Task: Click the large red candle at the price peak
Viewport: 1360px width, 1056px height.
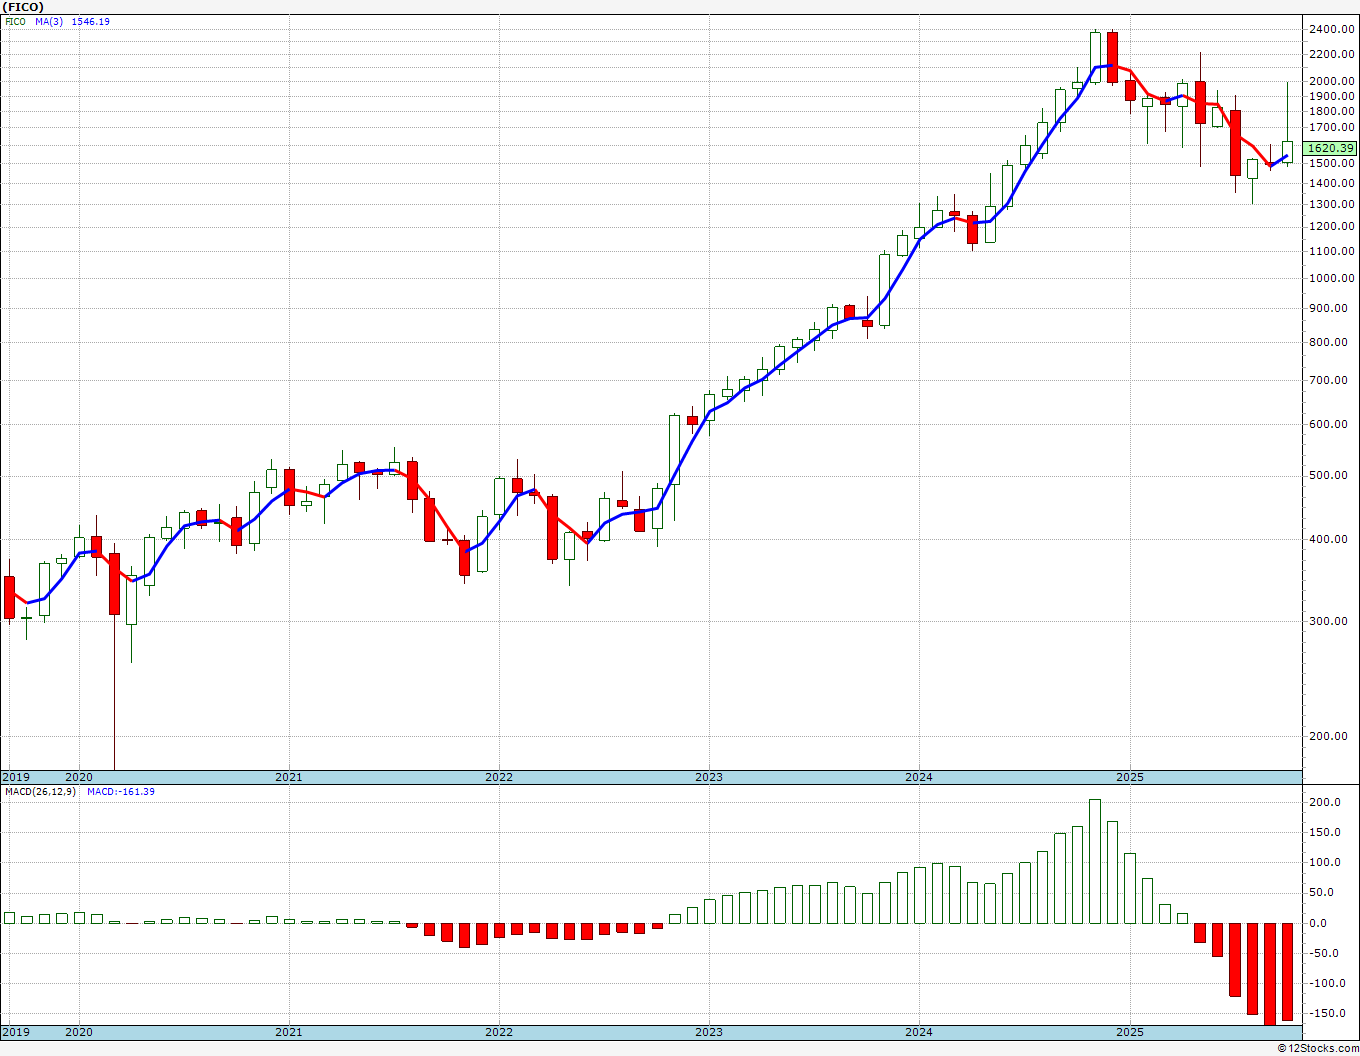Action: (x=1112, y=57)
